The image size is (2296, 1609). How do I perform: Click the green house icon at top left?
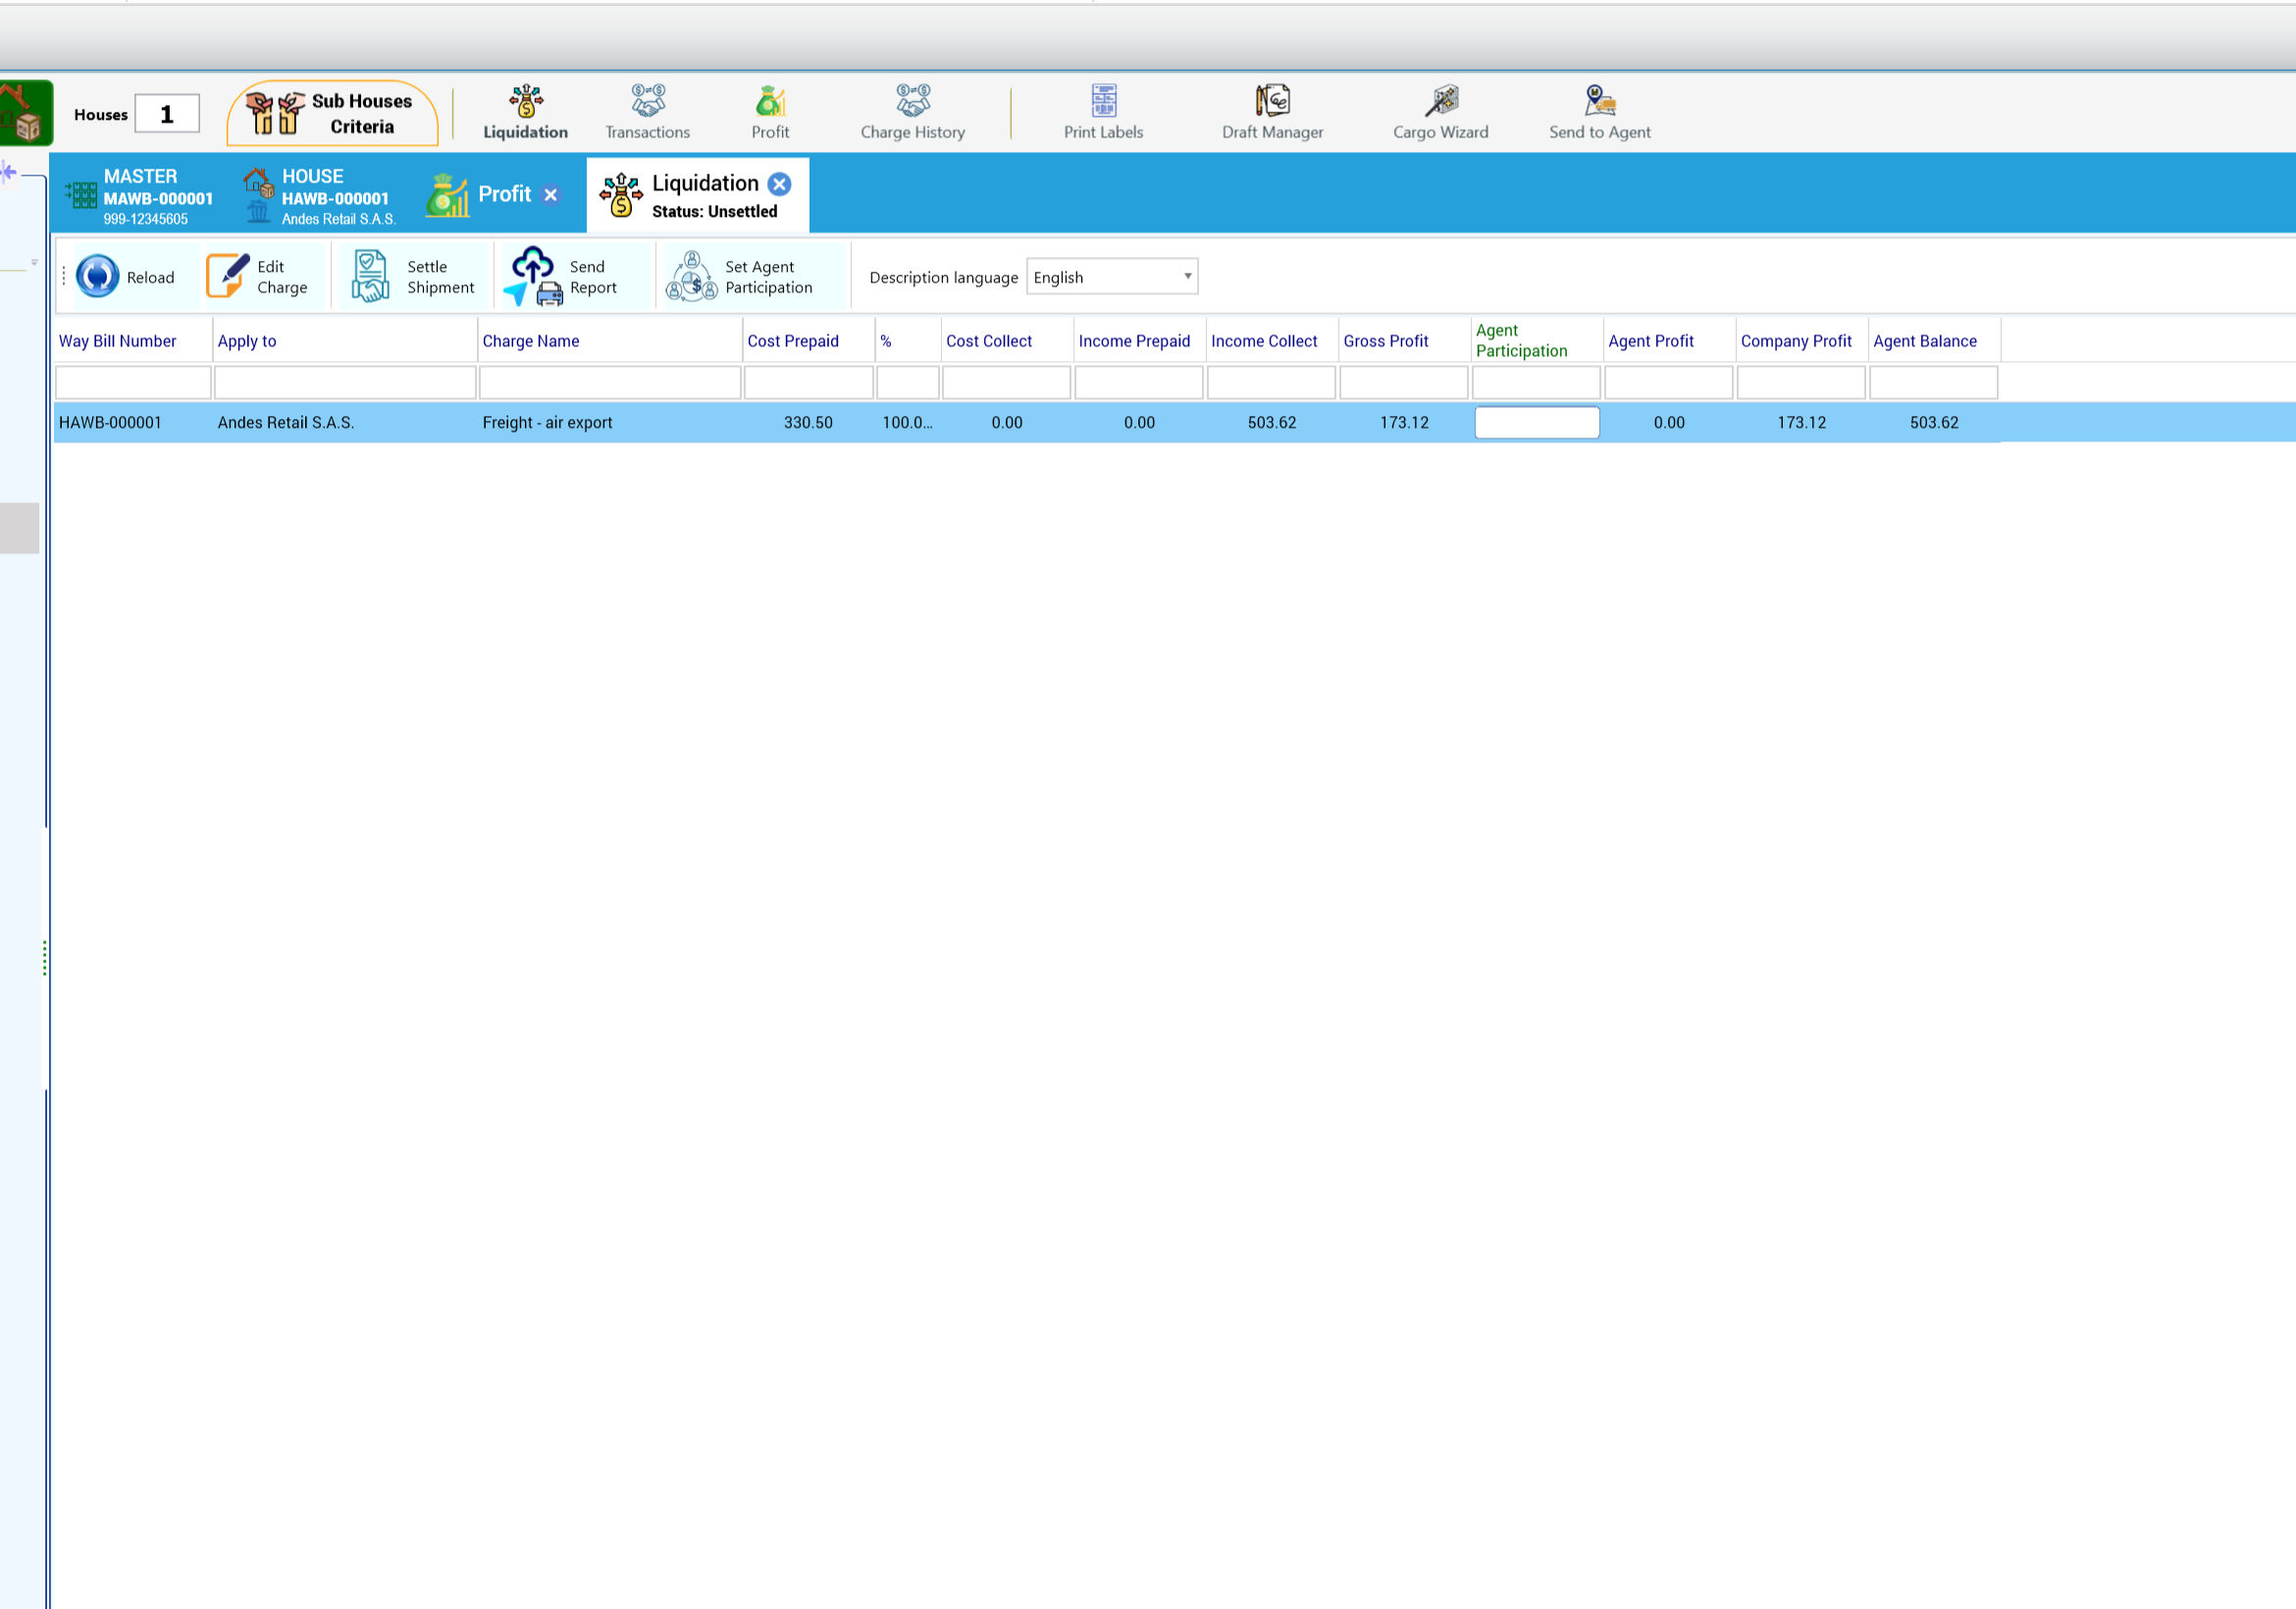26,113
